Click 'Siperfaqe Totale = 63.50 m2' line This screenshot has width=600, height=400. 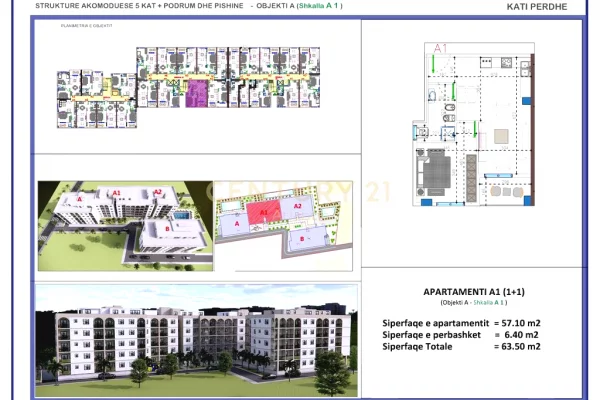point(461,347)
